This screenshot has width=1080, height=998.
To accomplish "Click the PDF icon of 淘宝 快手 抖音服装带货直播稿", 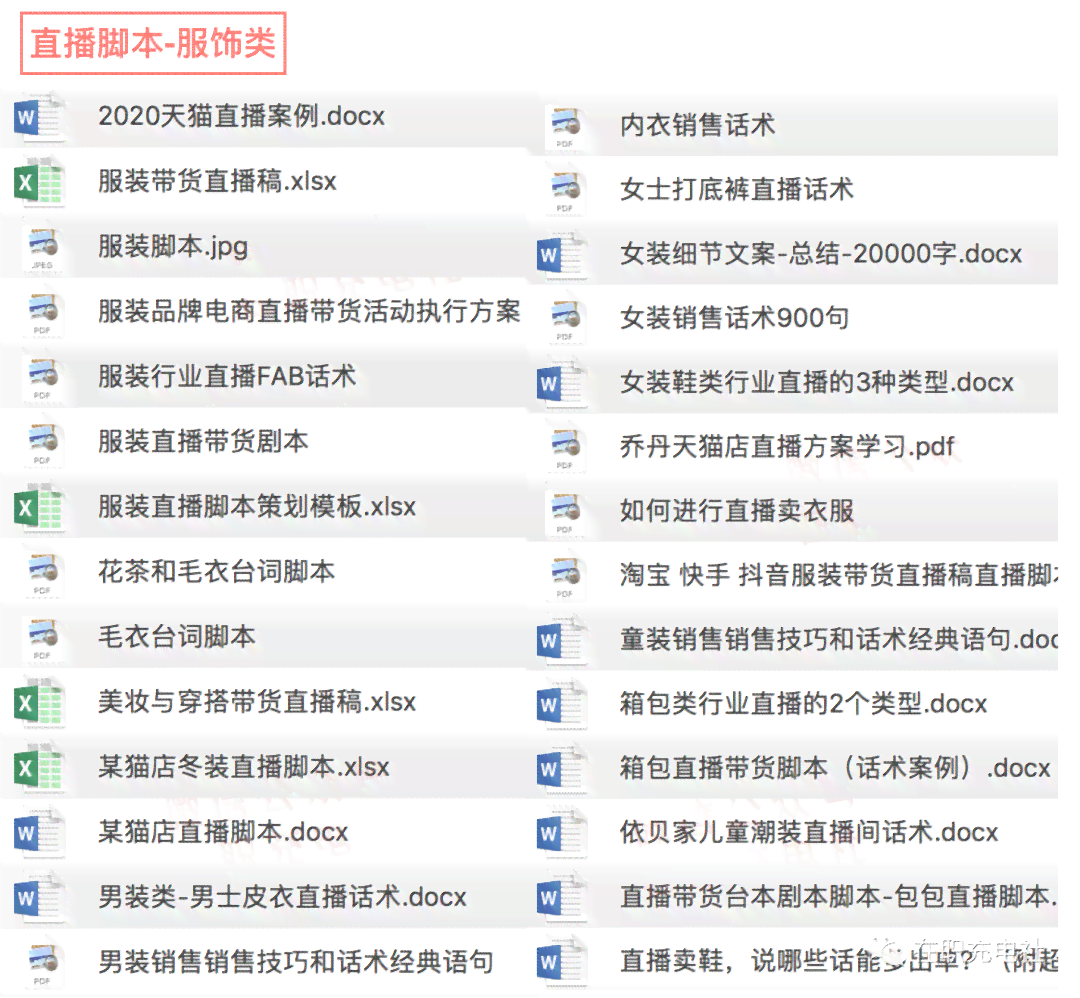I will pos(565,576).
